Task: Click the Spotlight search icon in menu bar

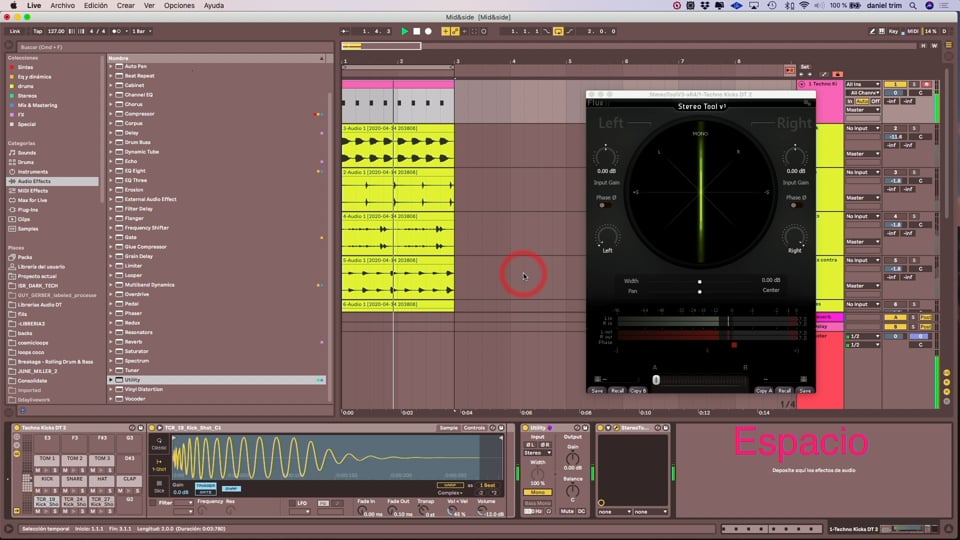Action: pos(913,6)
